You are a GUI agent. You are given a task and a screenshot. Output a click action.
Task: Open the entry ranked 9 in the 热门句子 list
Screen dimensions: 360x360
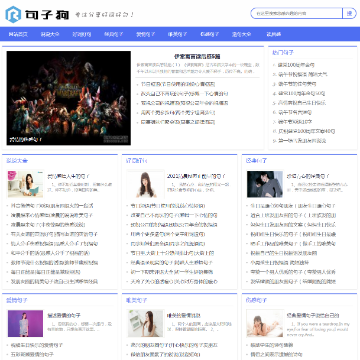pyautogui.click(x=302, y=141)
